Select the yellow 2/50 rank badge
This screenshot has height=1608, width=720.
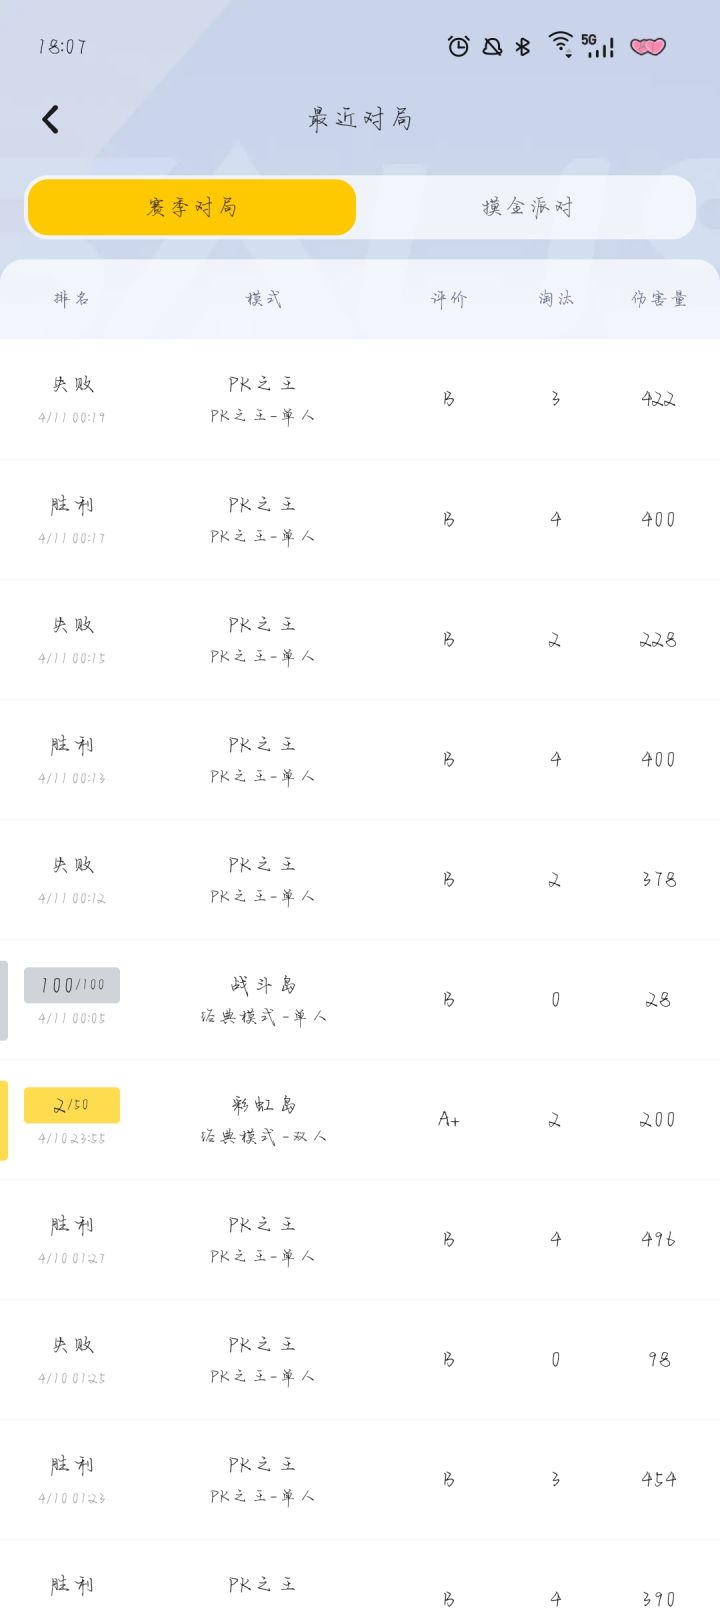tap(72, 1105)
